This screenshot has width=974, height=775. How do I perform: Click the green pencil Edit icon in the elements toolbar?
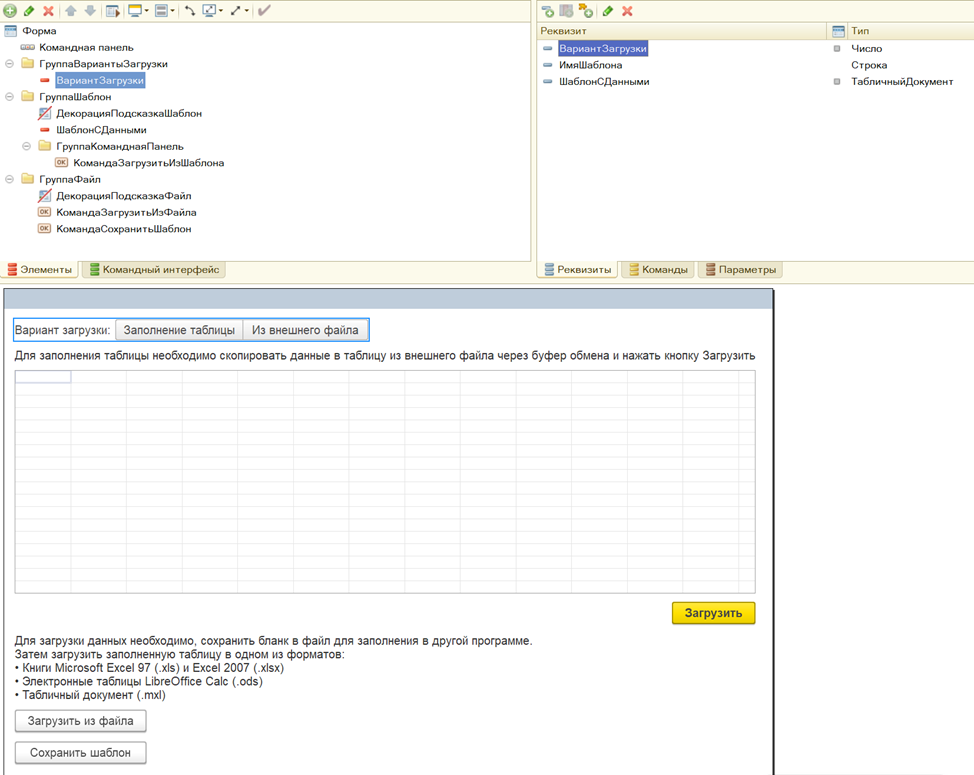[x=29, y=11]
